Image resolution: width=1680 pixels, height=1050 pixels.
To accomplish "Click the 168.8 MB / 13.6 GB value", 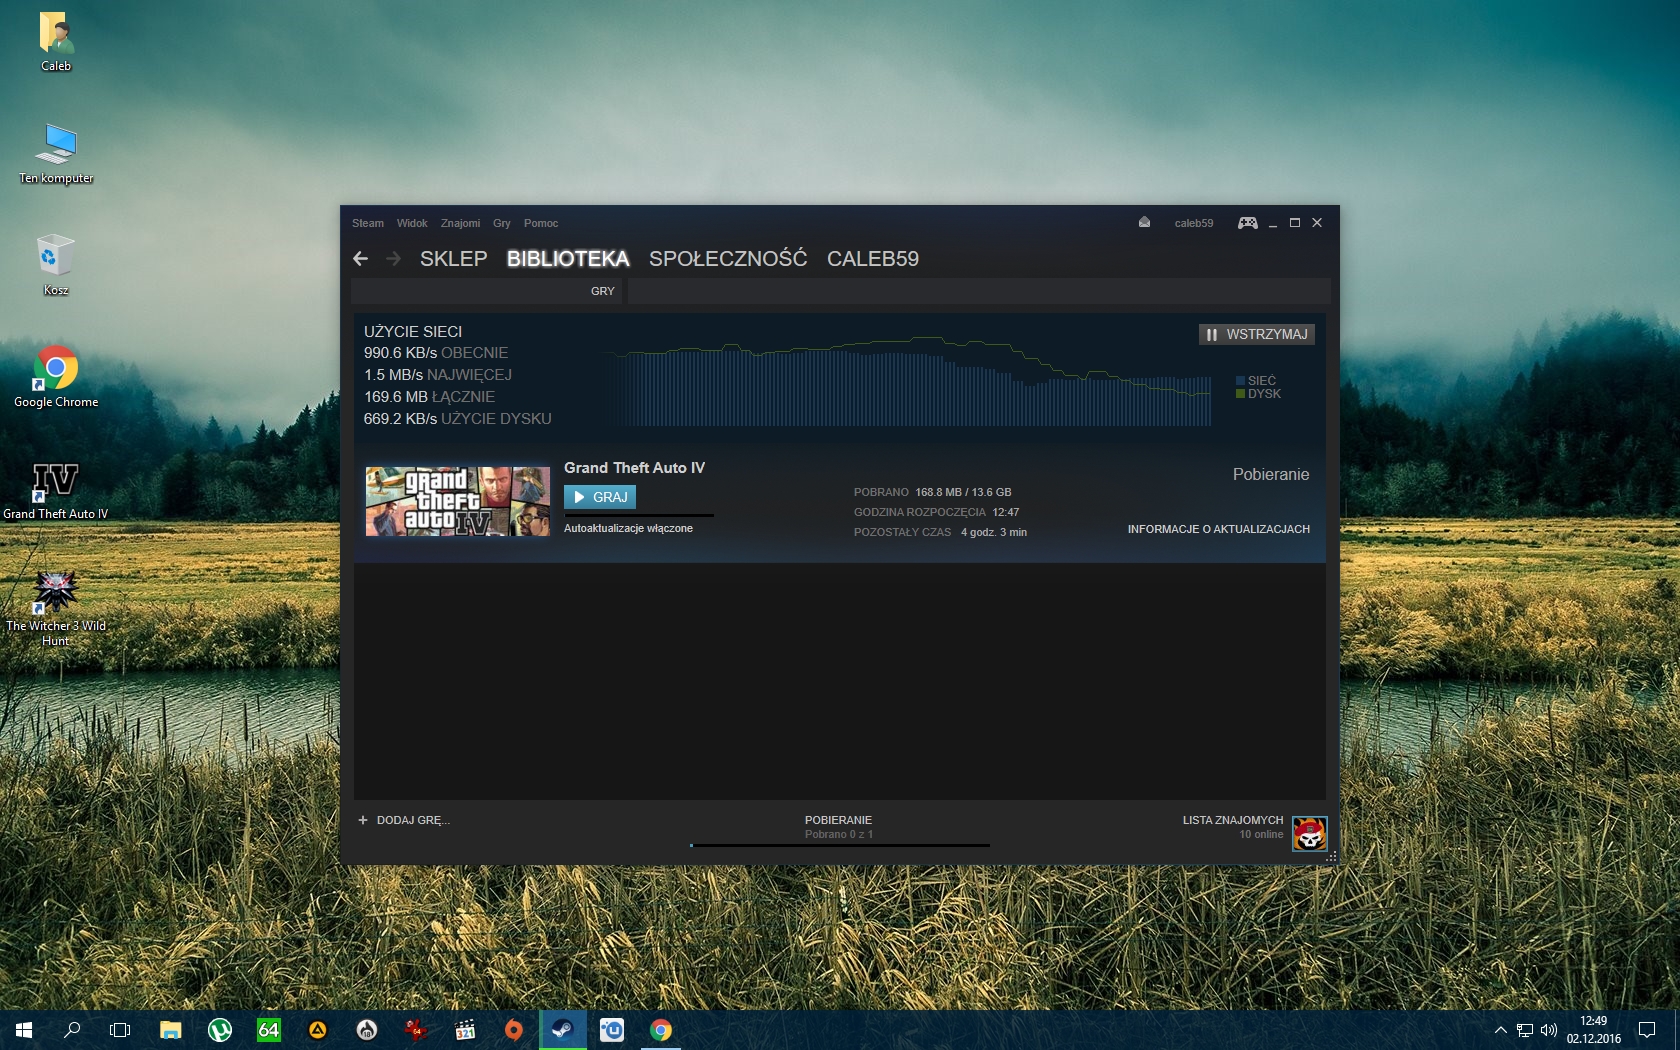I will coord(963,492).
